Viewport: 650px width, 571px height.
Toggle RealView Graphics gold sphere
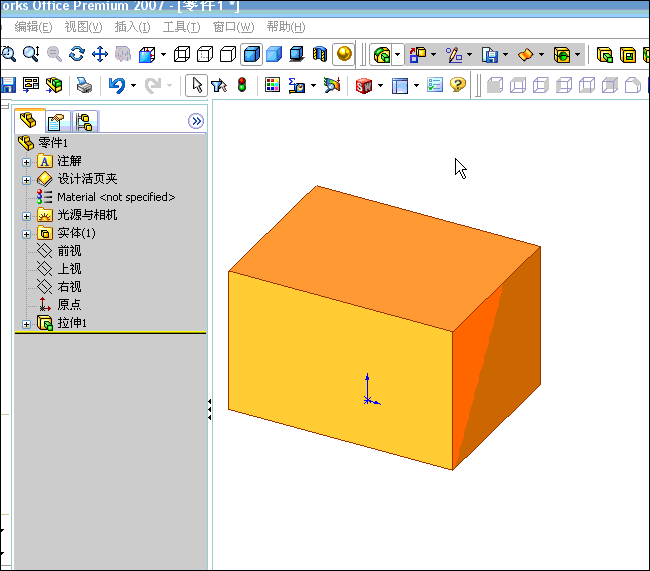344,54
